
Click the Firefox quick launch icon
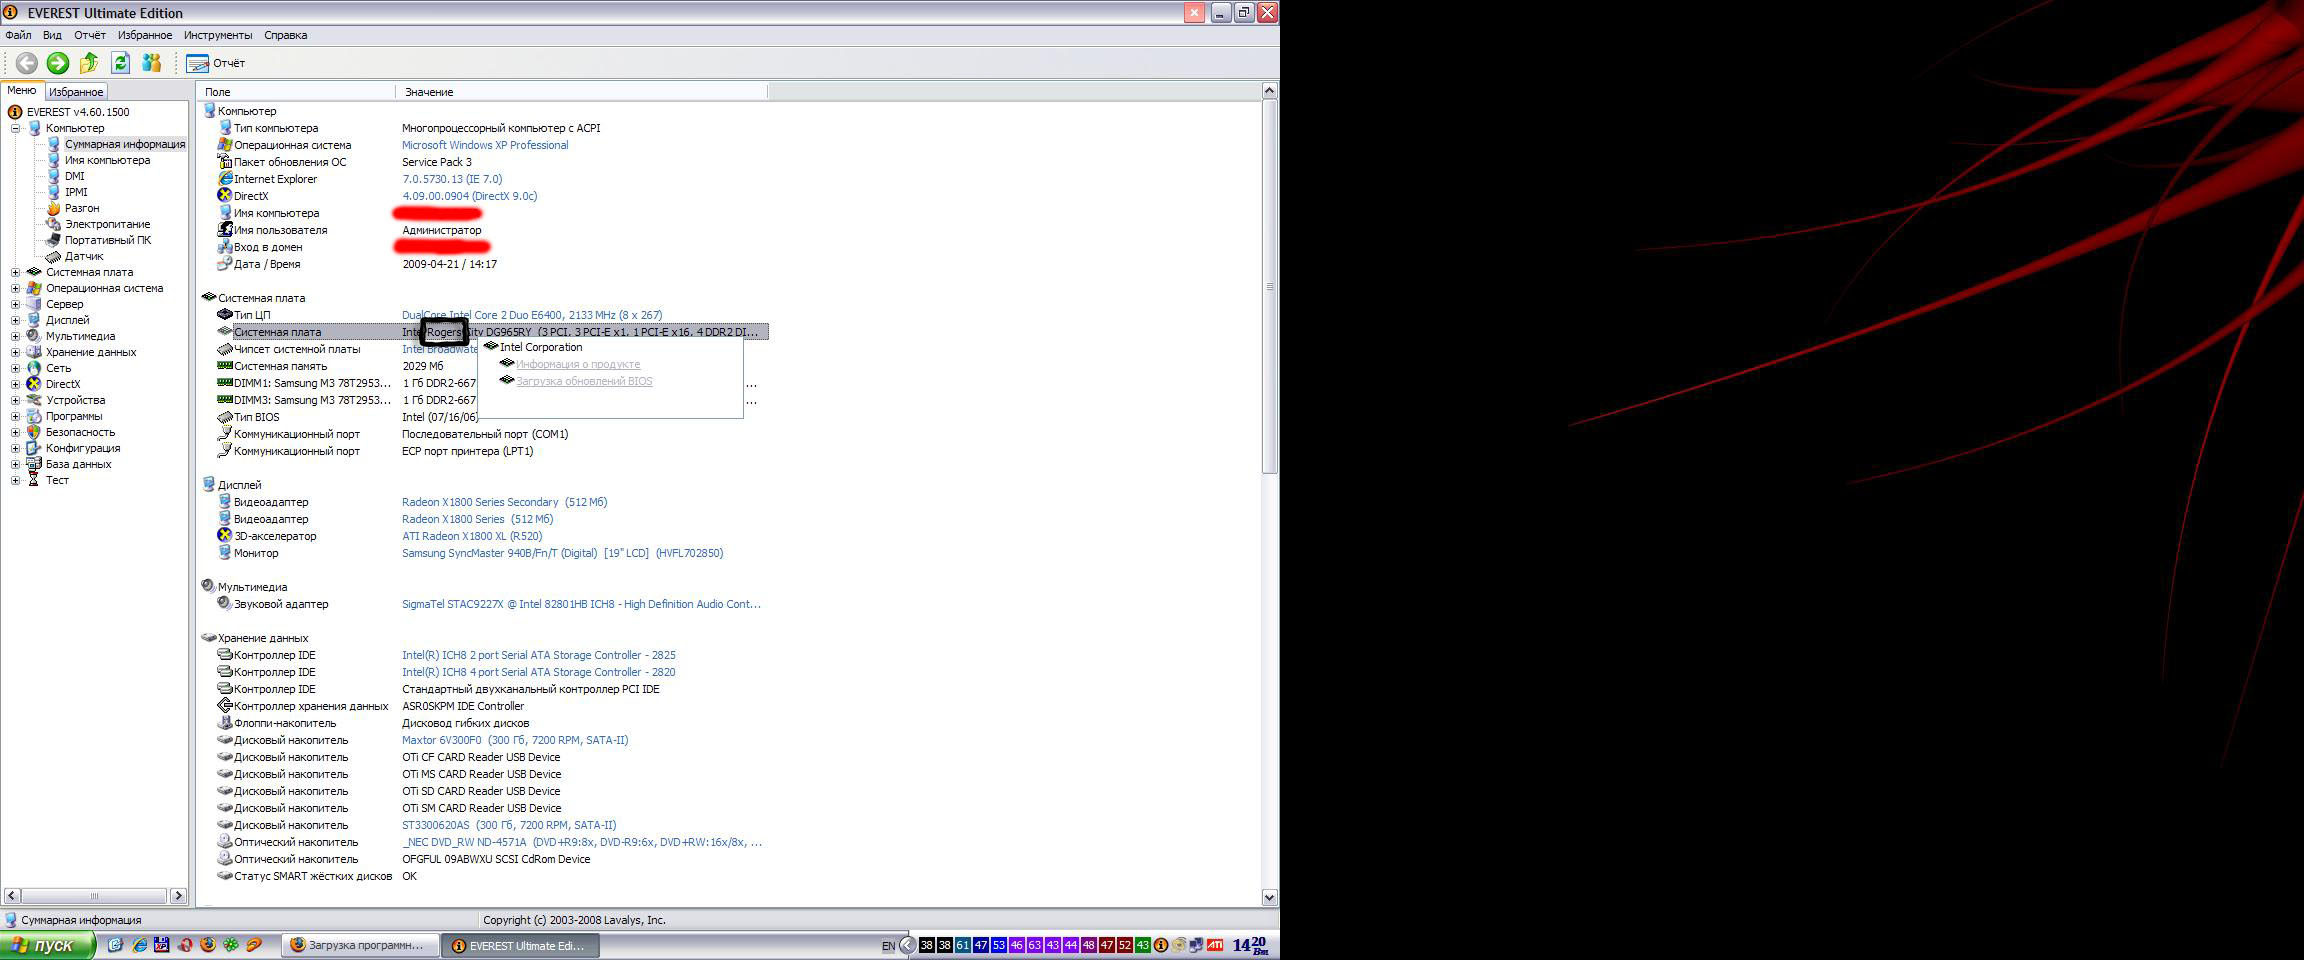tap(208, 944)
